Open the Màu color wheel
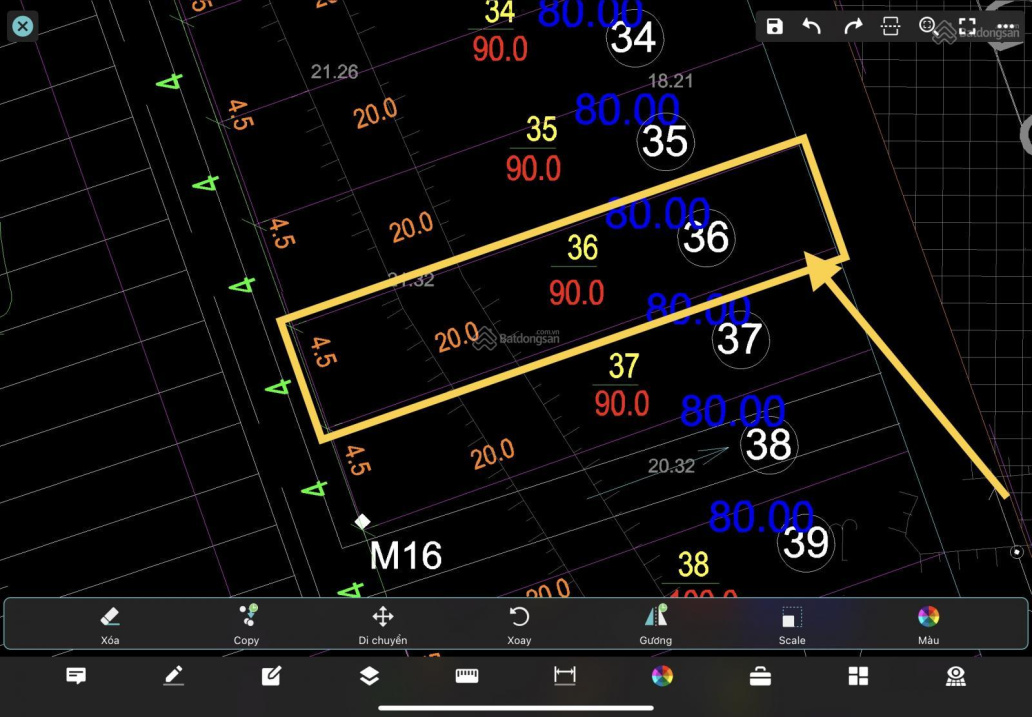Screen dimensions: 1032x717 point(929,624)
